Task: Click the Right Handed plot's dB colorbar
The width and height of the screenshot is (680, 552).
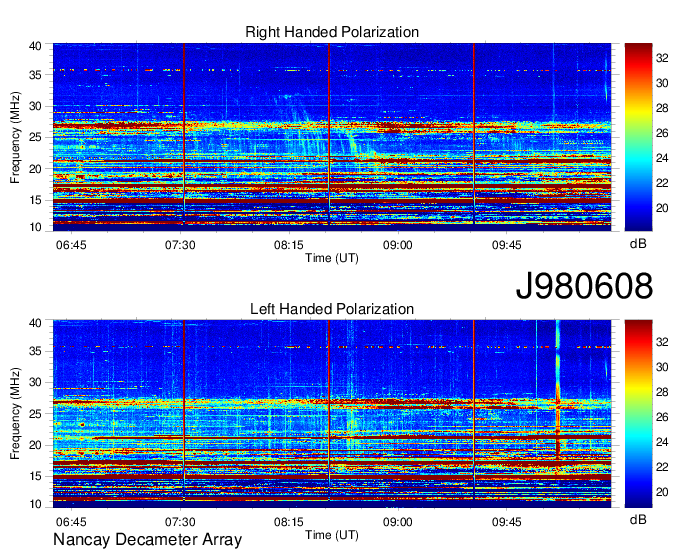Action: coord(638,137)
